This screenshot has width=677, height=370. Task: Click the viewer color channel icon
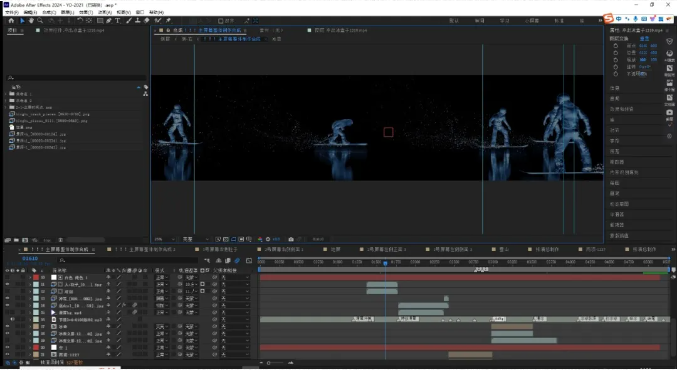pos(260,239)
